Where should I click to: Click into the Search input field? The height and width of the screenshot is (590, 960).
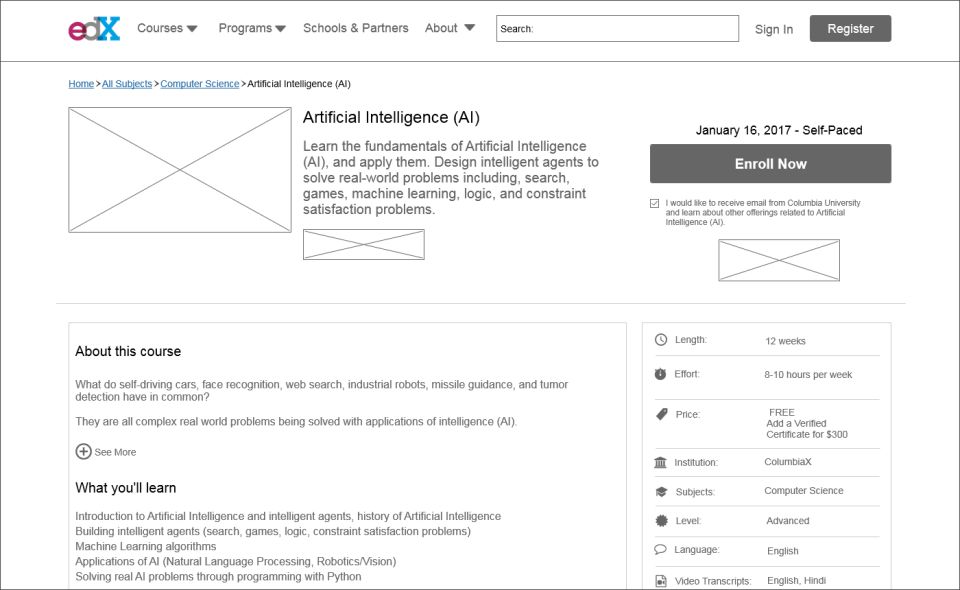tap(635, 29)
